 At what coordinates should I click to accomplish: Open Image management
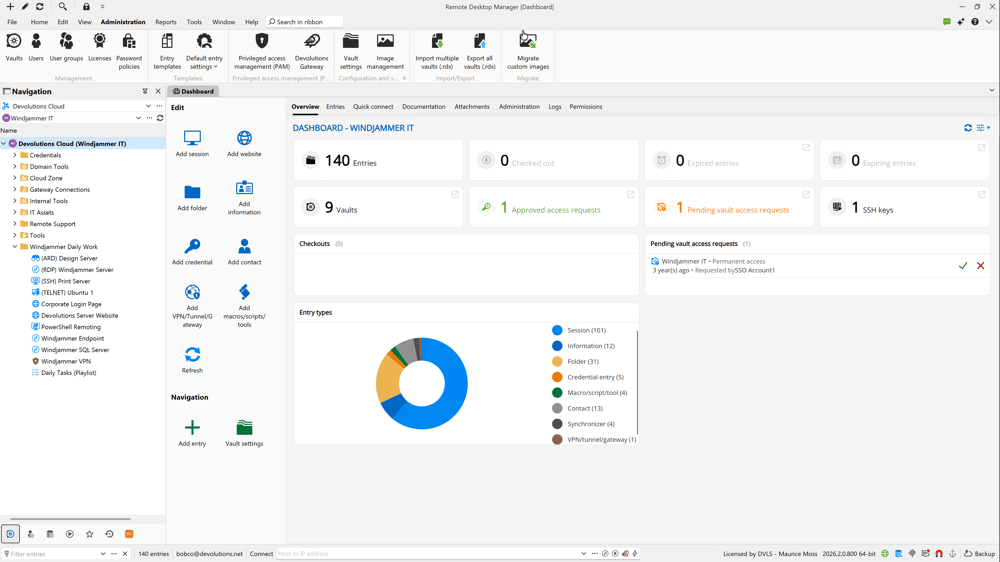pyautogui.click(x=385, y=51)
